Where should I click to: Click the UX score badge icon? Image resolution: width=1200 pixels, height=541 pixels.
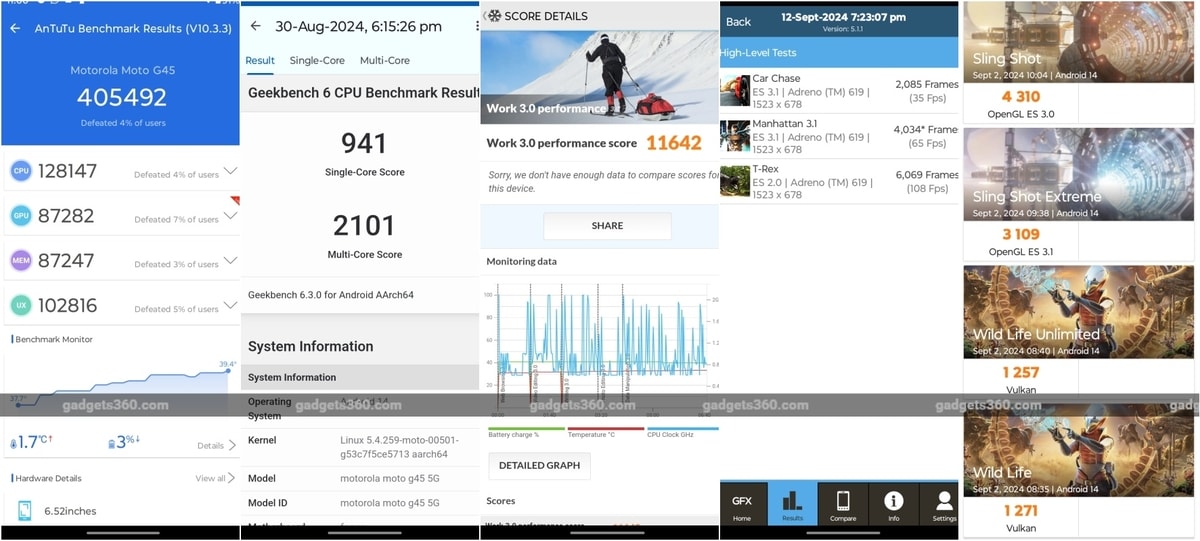(x=20, y=306)
